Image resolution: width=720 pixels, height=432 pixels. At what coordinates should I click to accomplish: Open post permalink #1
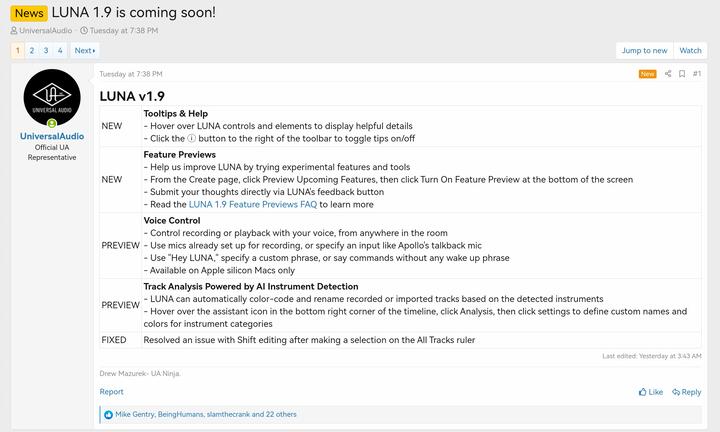coord(697,74)
